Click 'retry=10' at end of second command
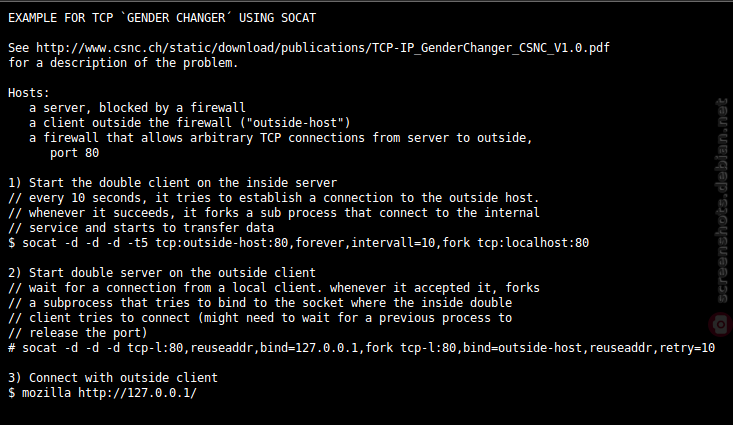733x425 pixels. coord(687,347)
